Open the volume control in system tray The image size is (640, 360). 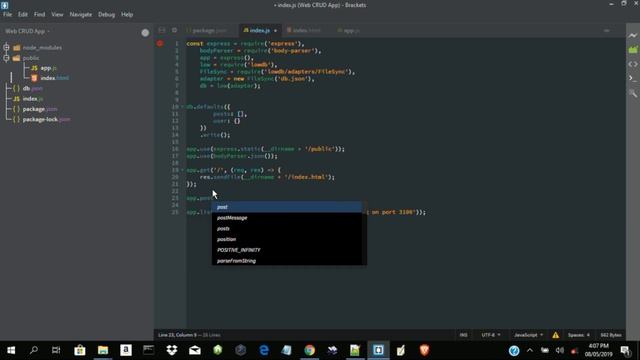click(x=560, y=351)
